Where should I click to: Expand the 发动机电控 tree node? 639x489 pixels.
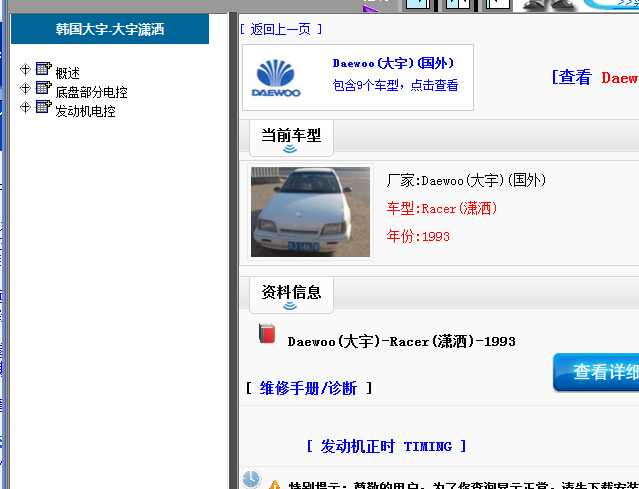pyautogui.click(x=25, y=107)
